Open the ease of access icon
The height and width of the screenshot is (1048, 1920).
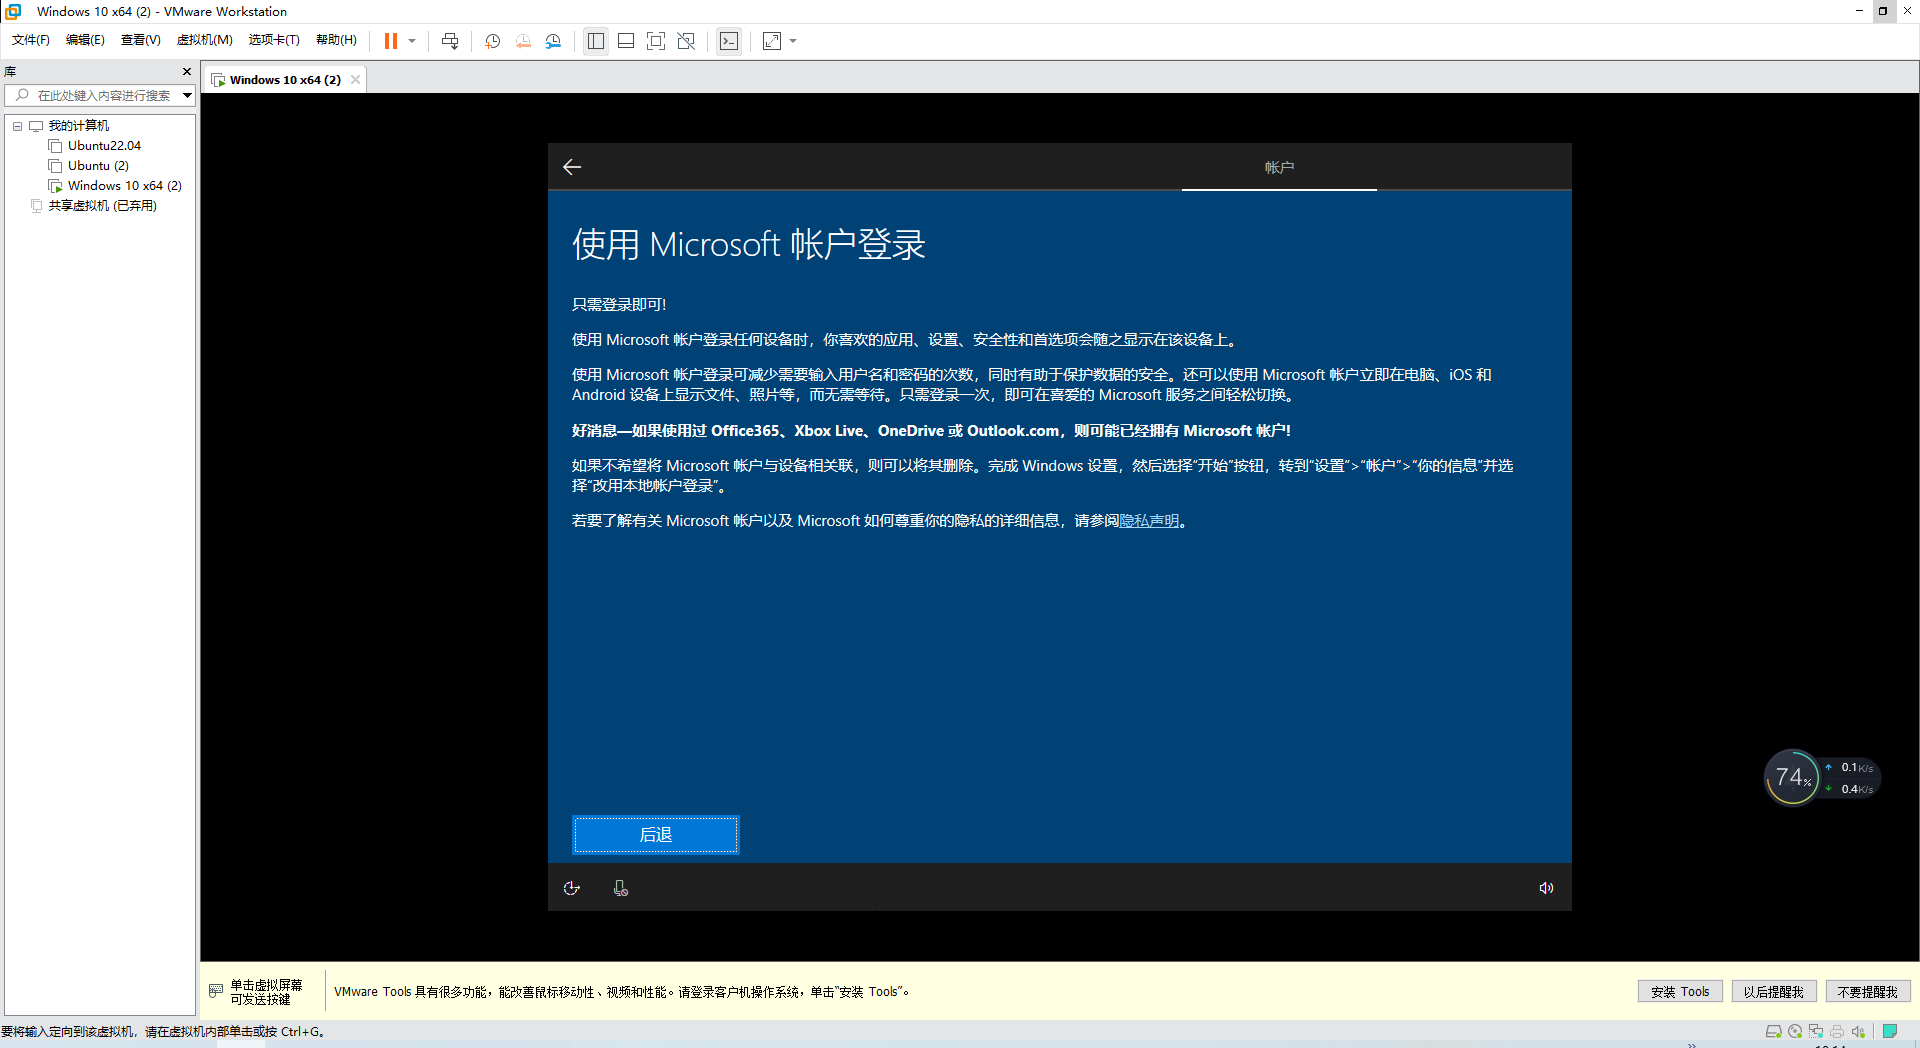[x=572, y=888]
